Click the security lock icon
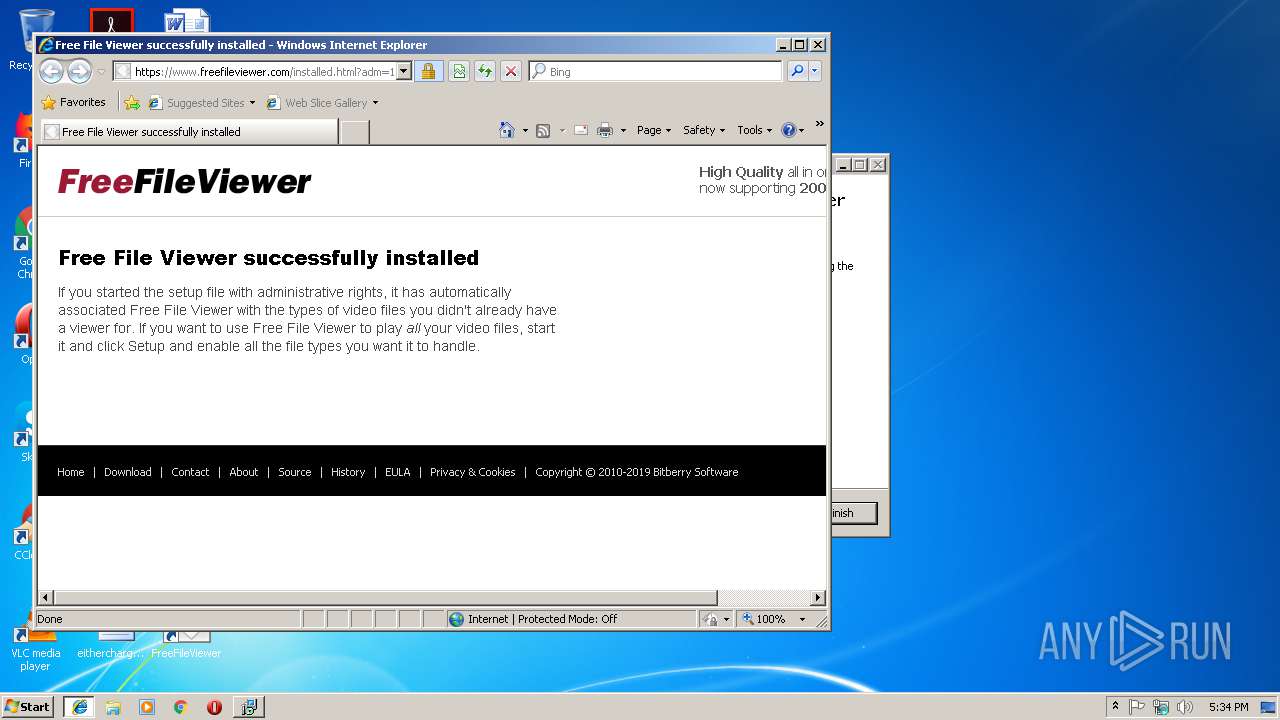This screenshot has height=720, width=1280. pyautogui.click(x=428, y=71)
